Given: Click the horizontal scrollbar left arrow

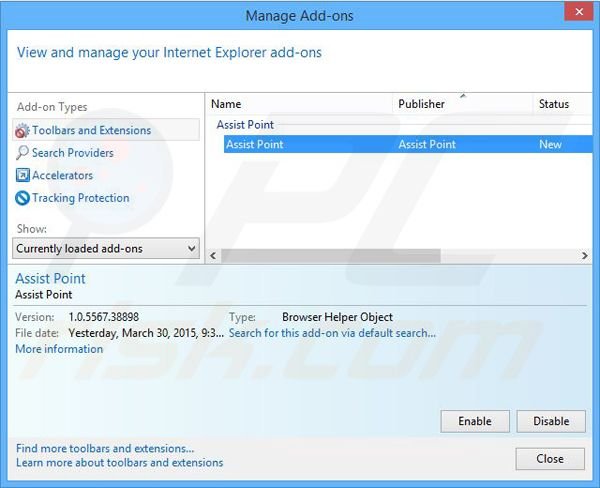Looking at the screenshot, I should tap(213, 255).
